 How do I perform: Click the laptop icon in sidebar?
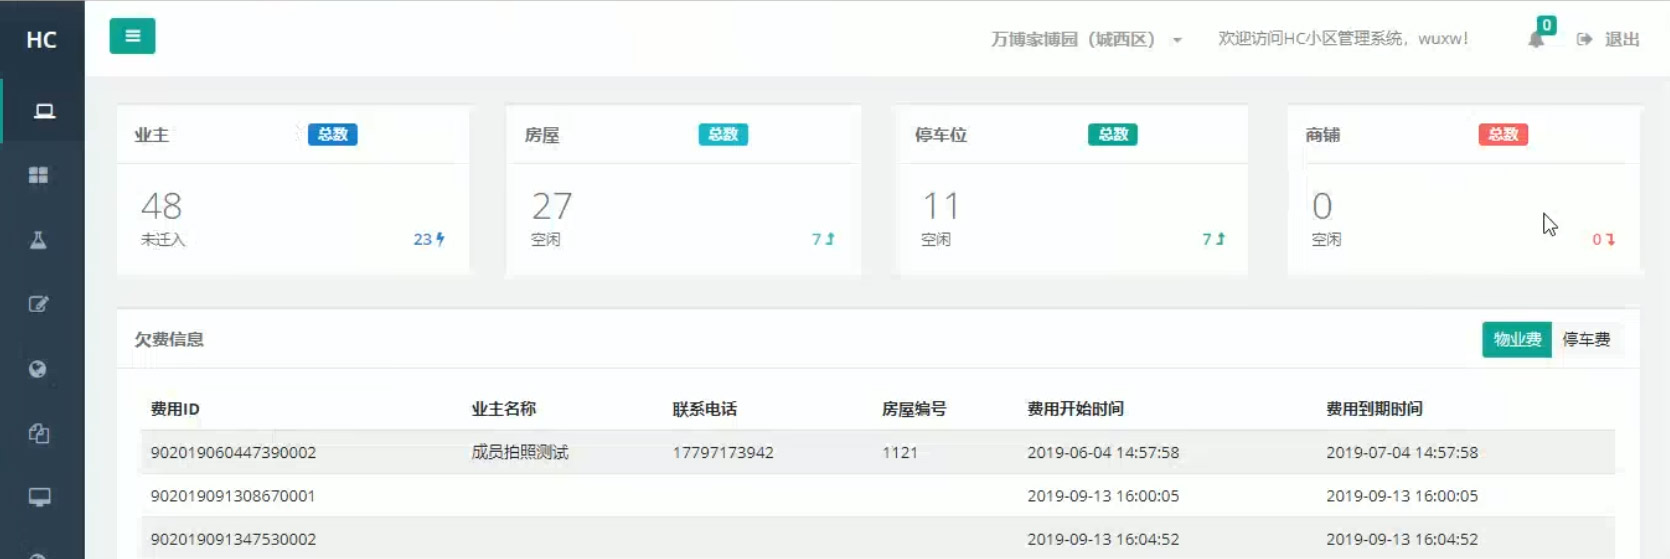pyautogui.click(x=44, y=111)
